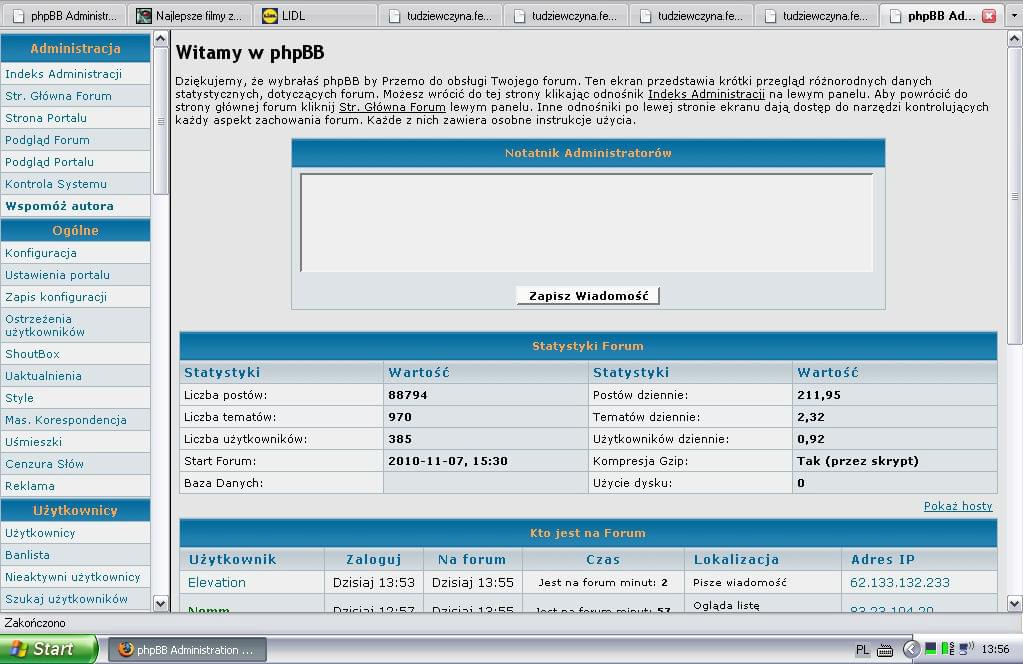Click the main page scrollbar thumb

[1015, 196]
